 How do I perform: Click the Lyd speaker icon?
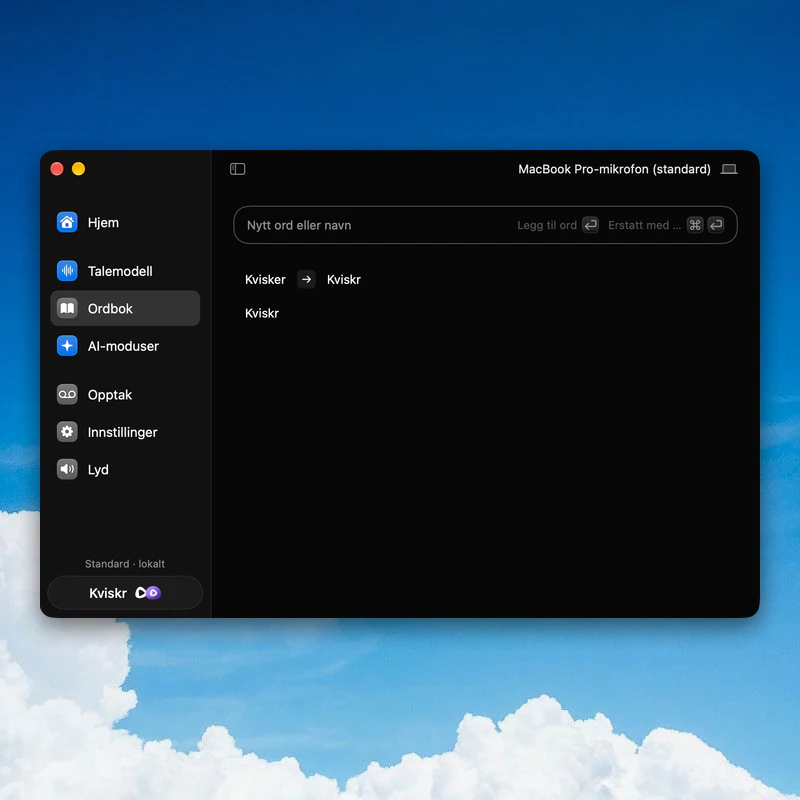point(67,469)
